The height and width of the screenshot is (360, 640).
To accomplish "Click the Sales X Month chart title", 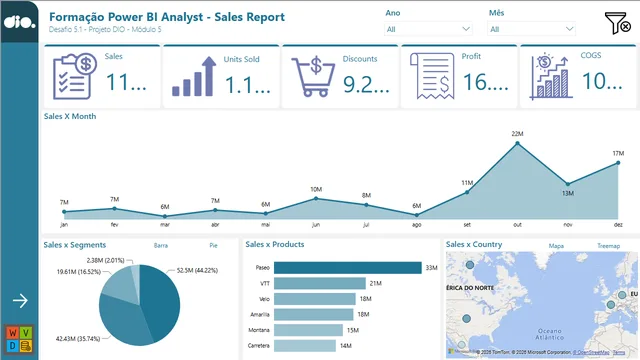I will click(x=70, y=116).
